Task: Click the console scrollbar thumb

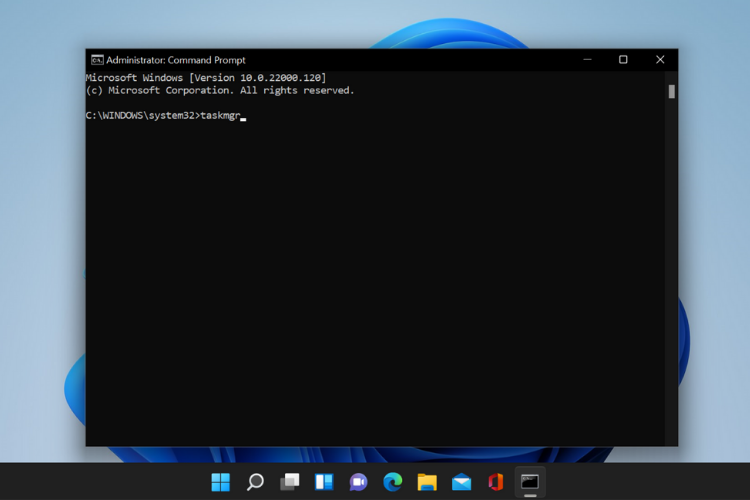Action: click(x=672, y=91)
